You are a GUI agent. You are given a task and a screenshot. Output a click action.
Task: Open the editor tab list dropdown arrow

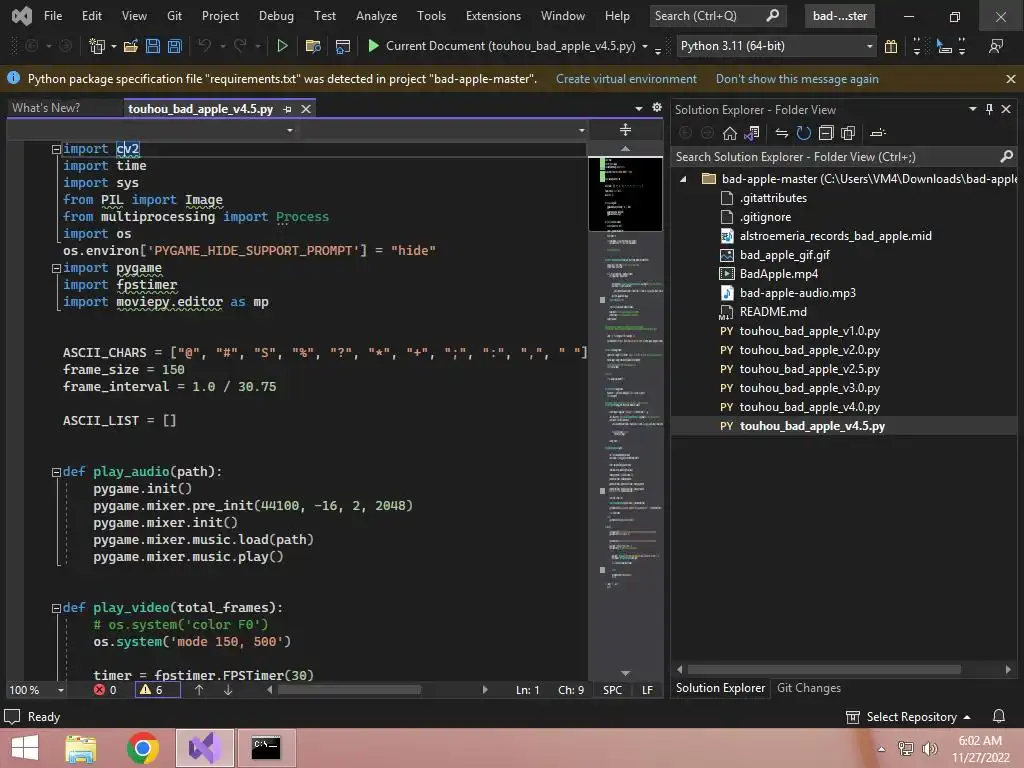638,108
